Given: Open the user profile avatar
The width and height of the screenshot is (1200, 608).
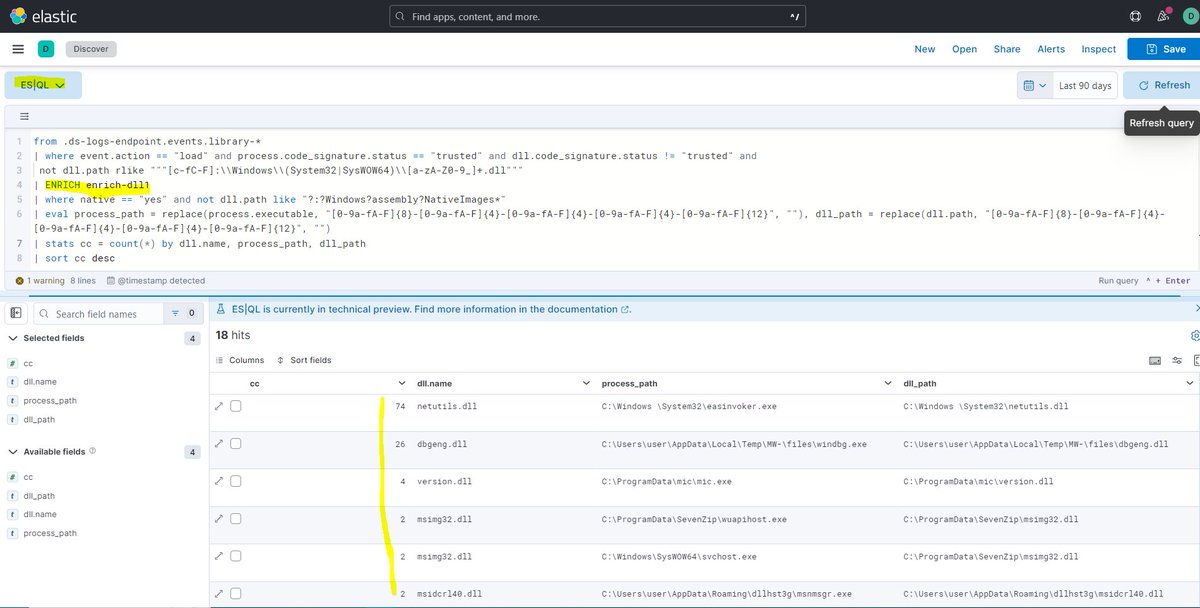Looking at the screenshot, I should point(1191,16).
